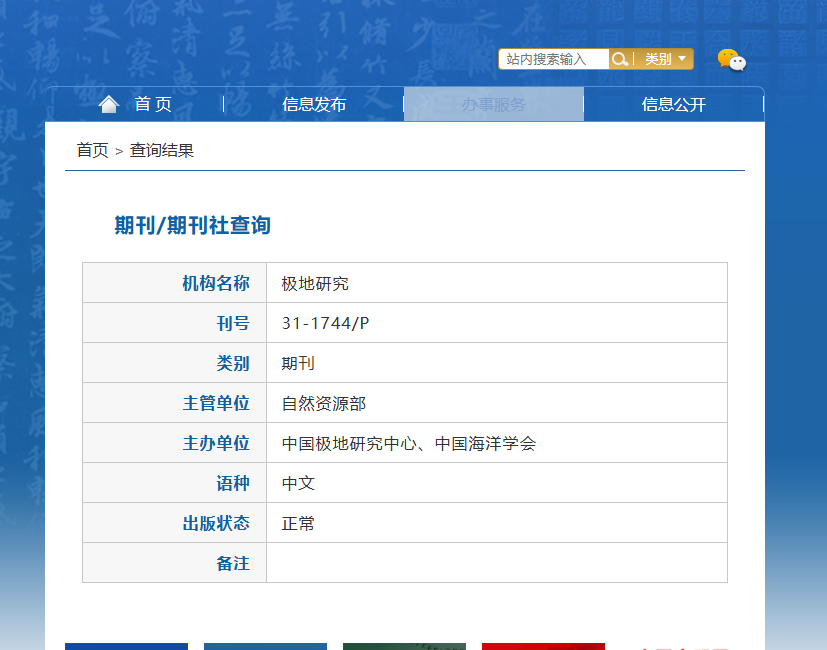Open the 信息发布 navigation tab
The height and width of the screenshot is (650, 827).
(314, 104)
